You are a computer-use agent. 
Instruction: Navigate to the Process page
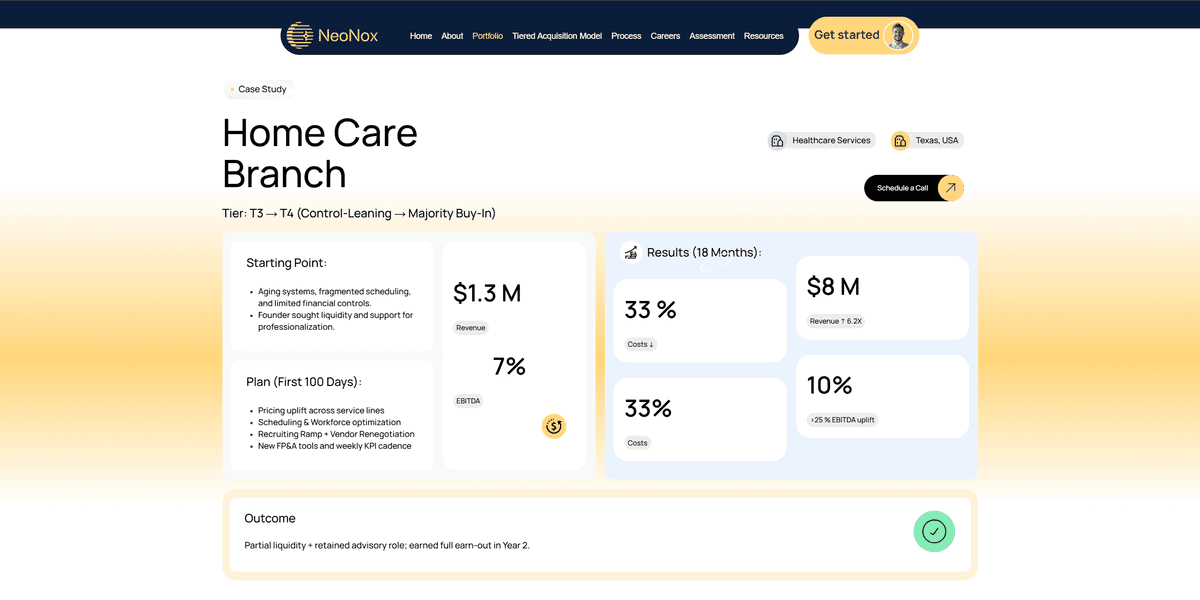click(x=626, y=36)
